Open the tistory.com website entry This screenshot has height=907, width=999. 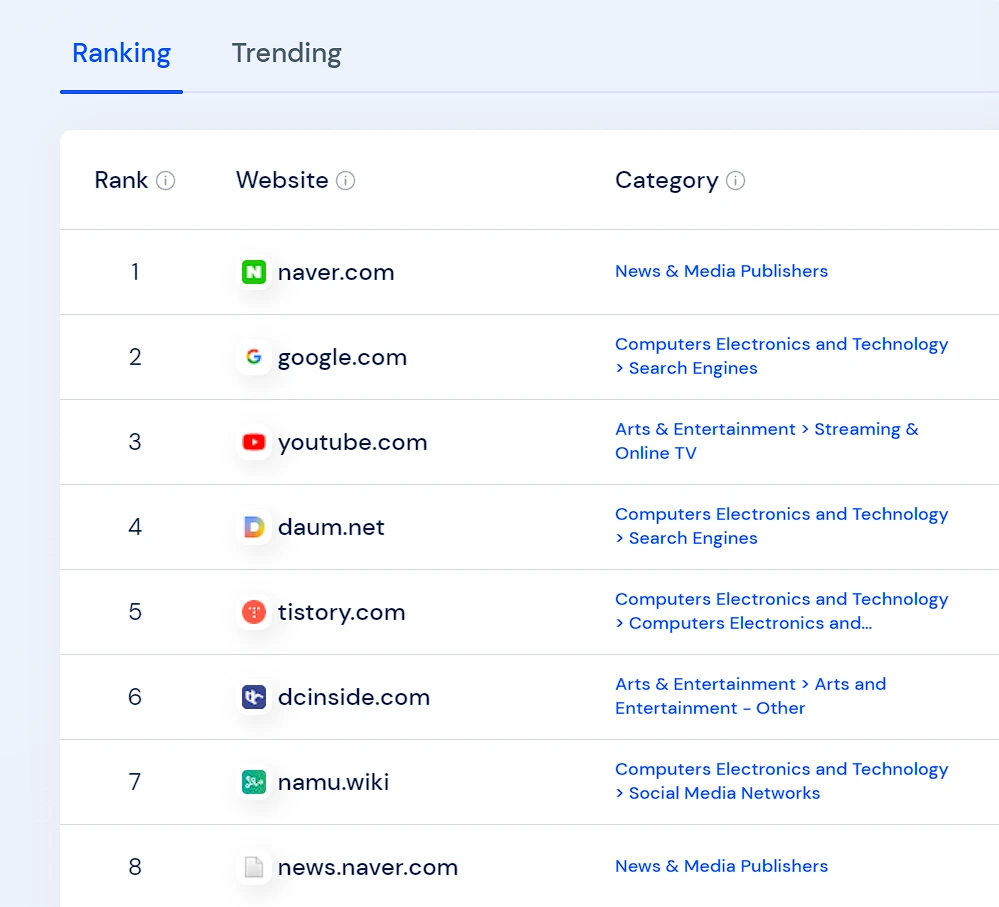pos(341,613)
